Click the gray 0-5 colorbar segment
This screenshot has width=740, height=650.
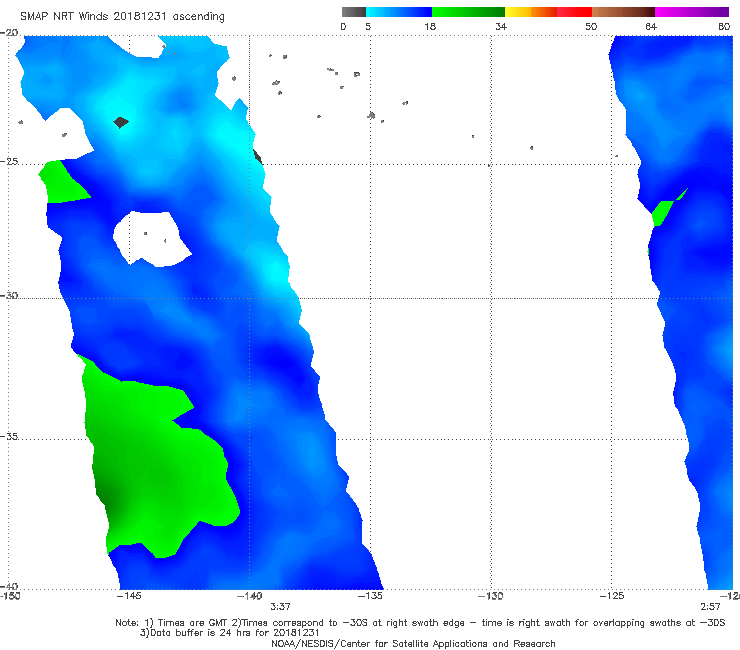pos(354,12)
